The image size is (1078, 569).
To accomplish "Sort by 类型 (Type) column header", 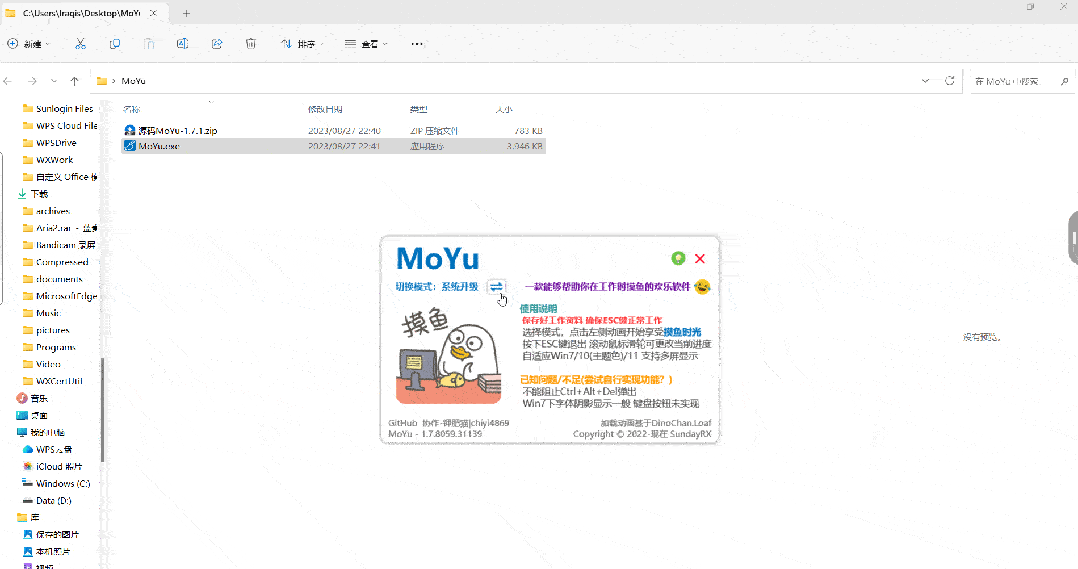I will pos(419,109).
